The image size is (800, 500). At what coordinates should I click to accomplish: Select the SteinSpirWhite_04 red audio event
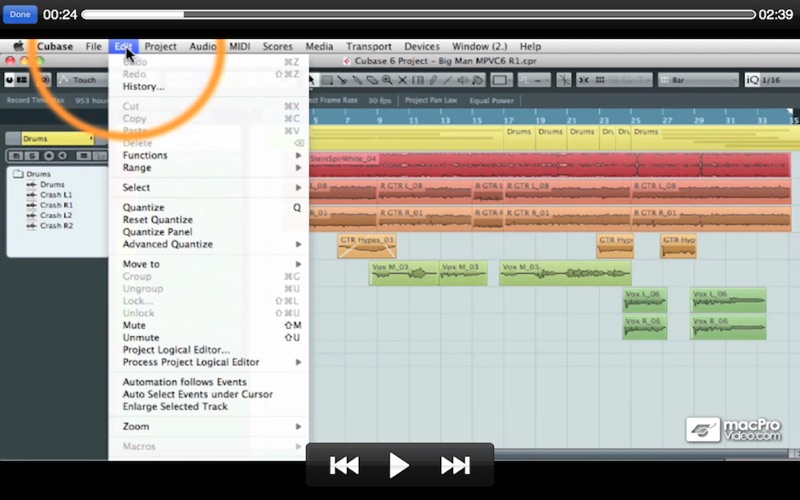coord(550,165)
